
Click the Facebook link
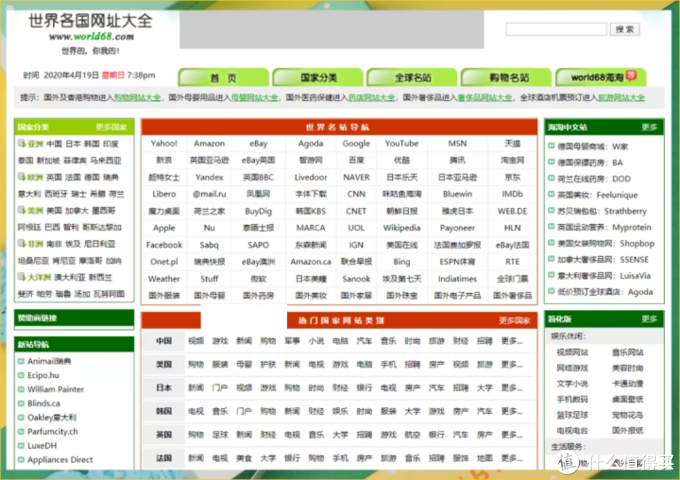click(164, 245)
